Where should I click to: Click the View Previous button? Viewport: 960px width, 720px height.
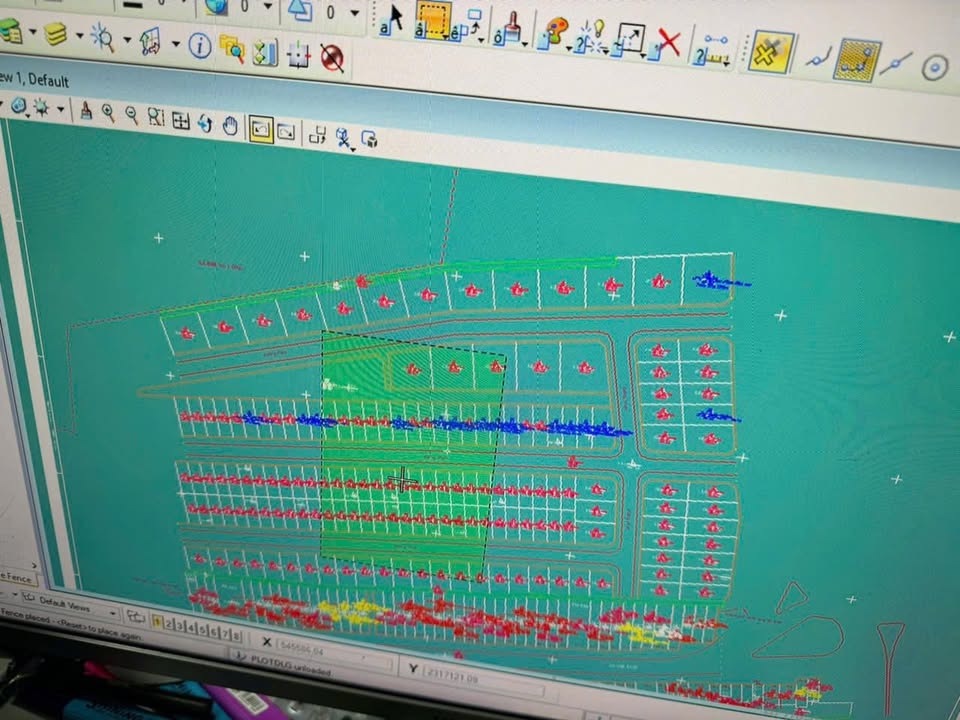tap(261, 129)
